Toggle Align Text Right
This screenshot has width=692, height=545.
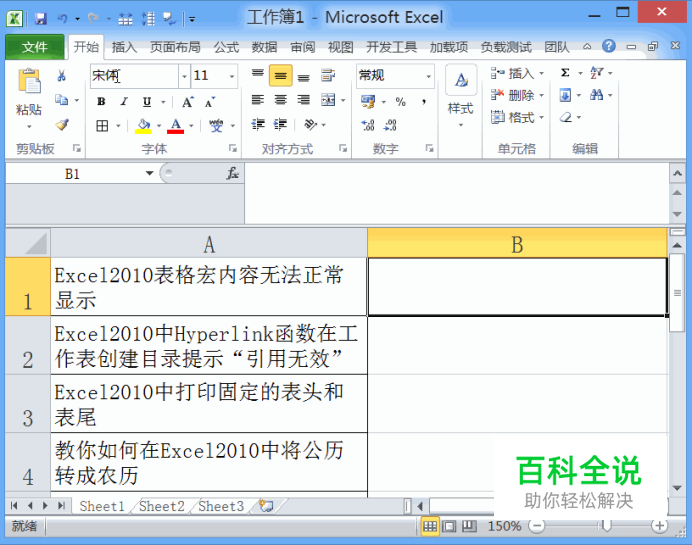pyautogui.click(x=304, y=100)
